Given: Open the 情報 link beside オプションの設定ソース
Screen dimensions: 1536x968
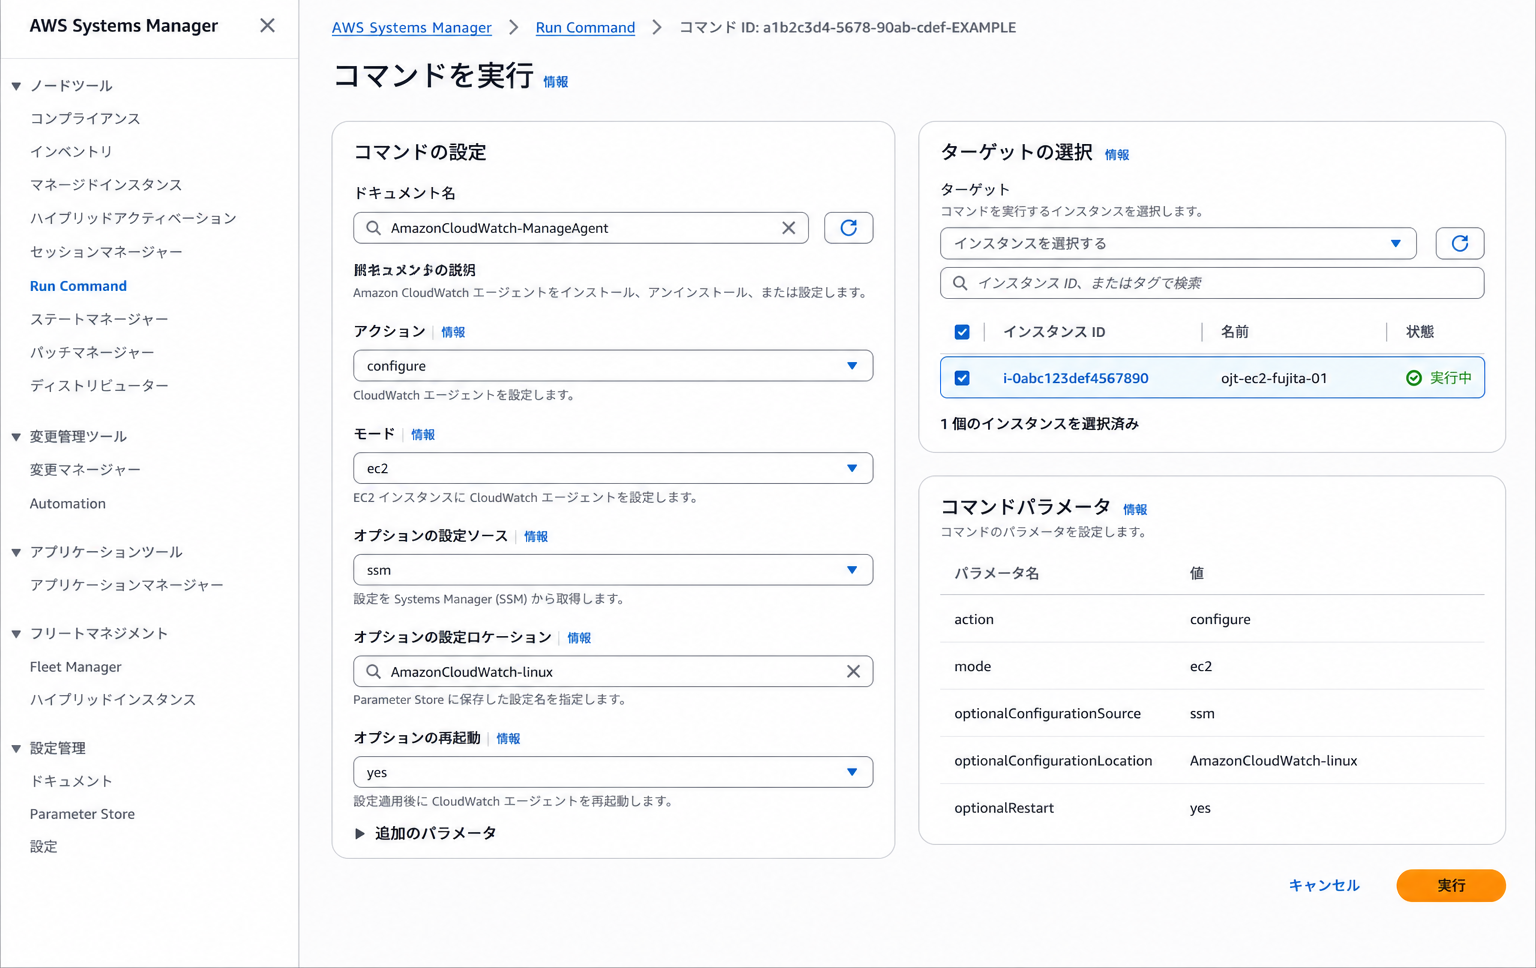Looking at the screenshot, I should tap(536, 537).
